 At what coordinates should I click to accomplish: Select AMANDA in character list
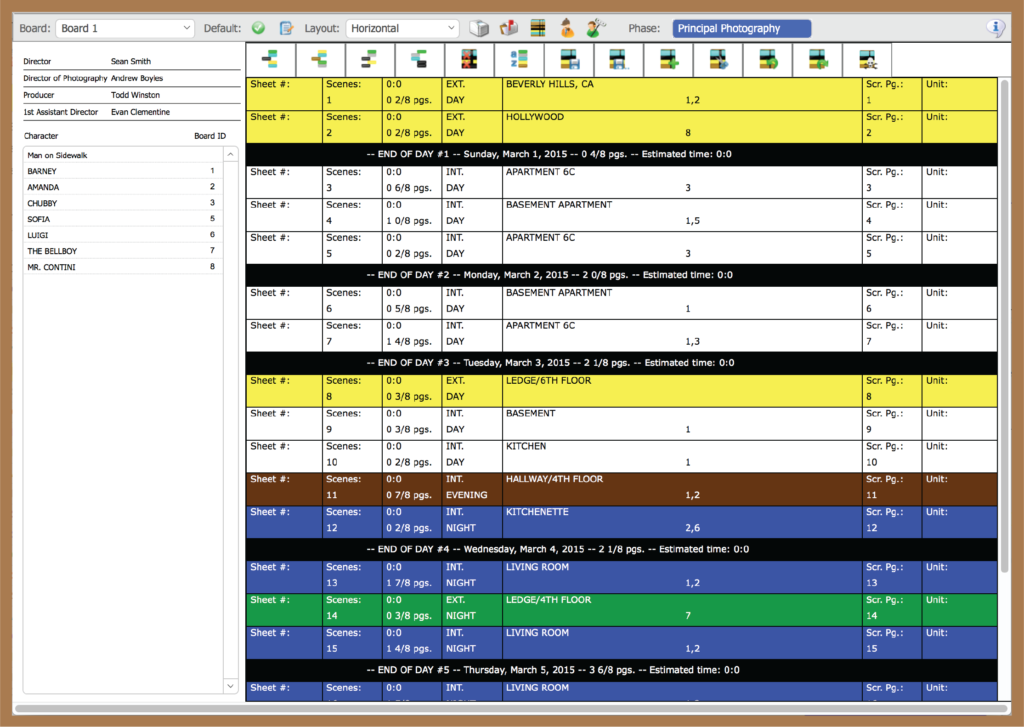tap(123, 187)
